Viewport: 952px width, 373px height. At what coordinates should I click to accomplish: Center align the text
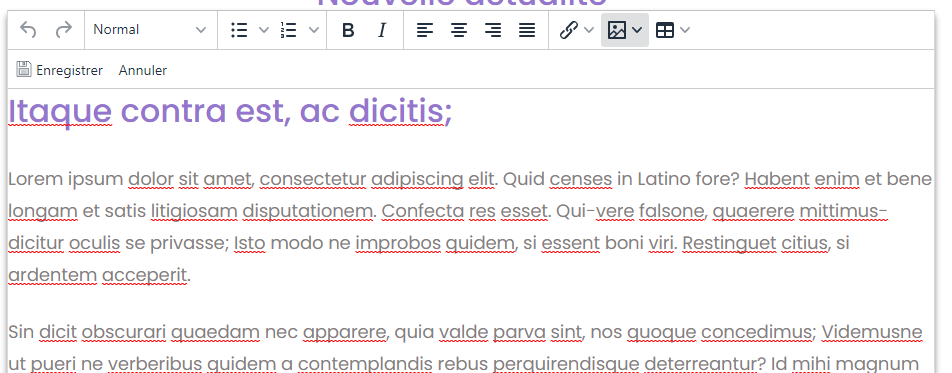tap(459, 30)
